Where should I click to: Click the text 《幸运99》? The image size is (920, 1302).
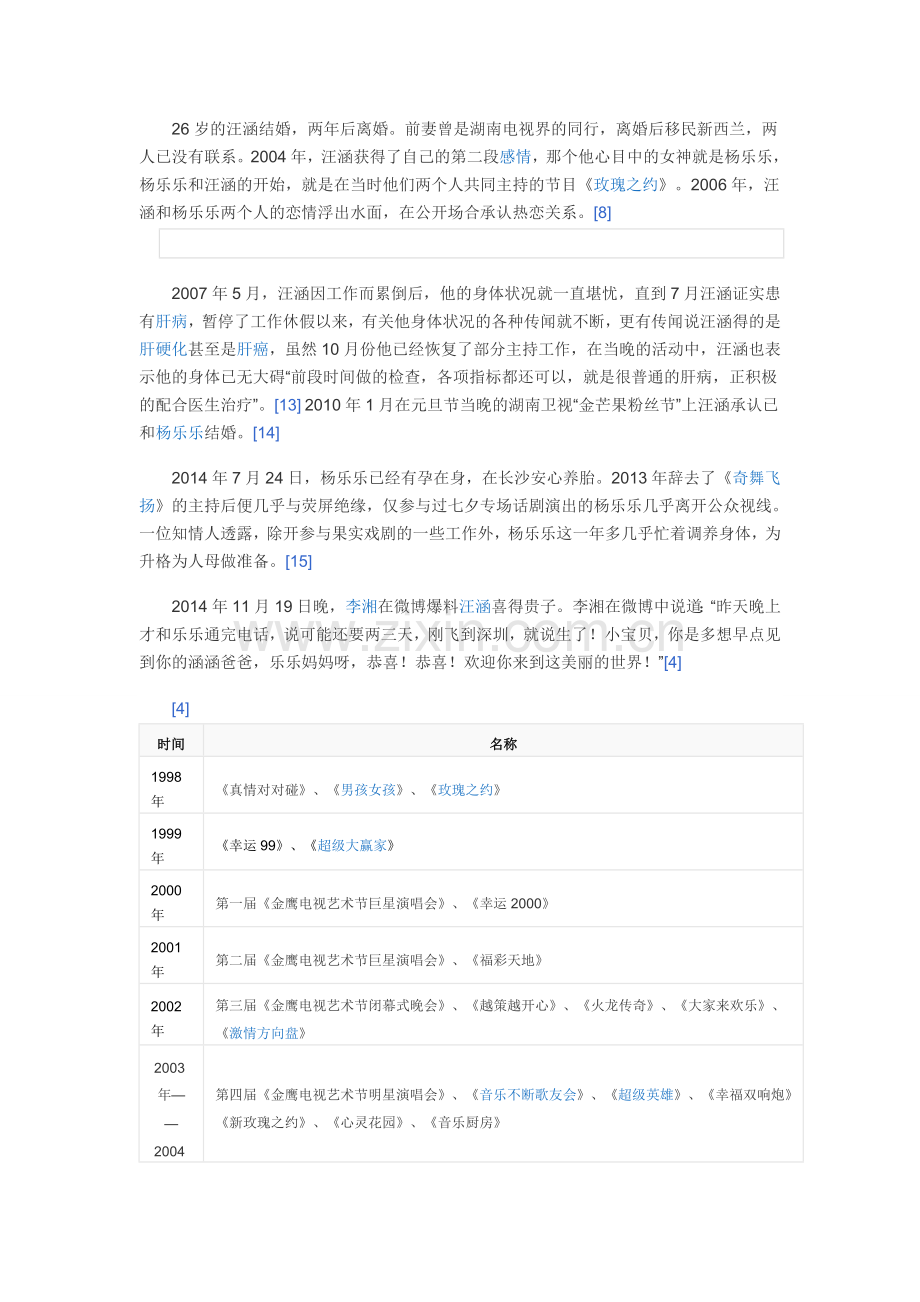click(x=250, y=846)
